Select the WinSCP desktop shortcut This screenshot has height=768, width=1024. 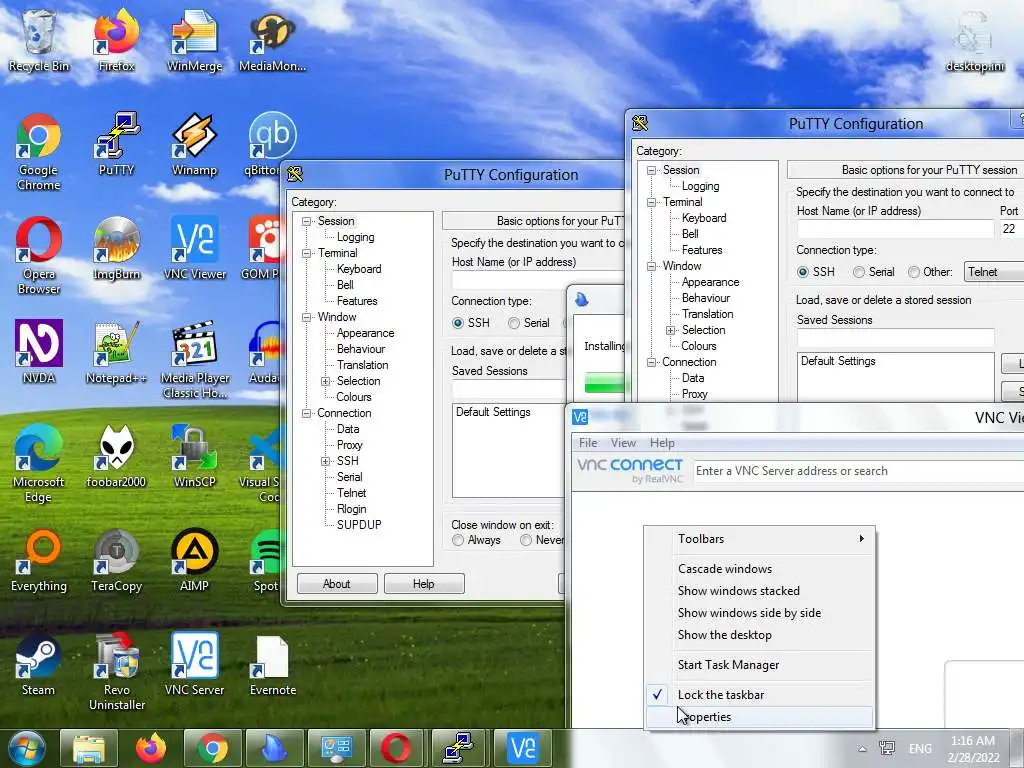point(194,456)
